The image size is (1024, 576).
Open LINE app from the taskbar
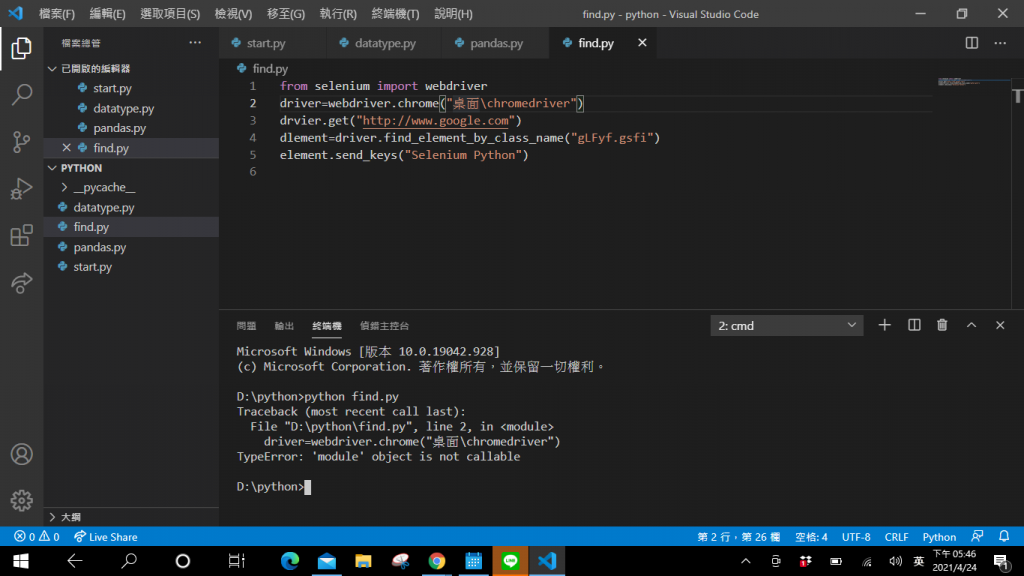click(x=510, y=561)
